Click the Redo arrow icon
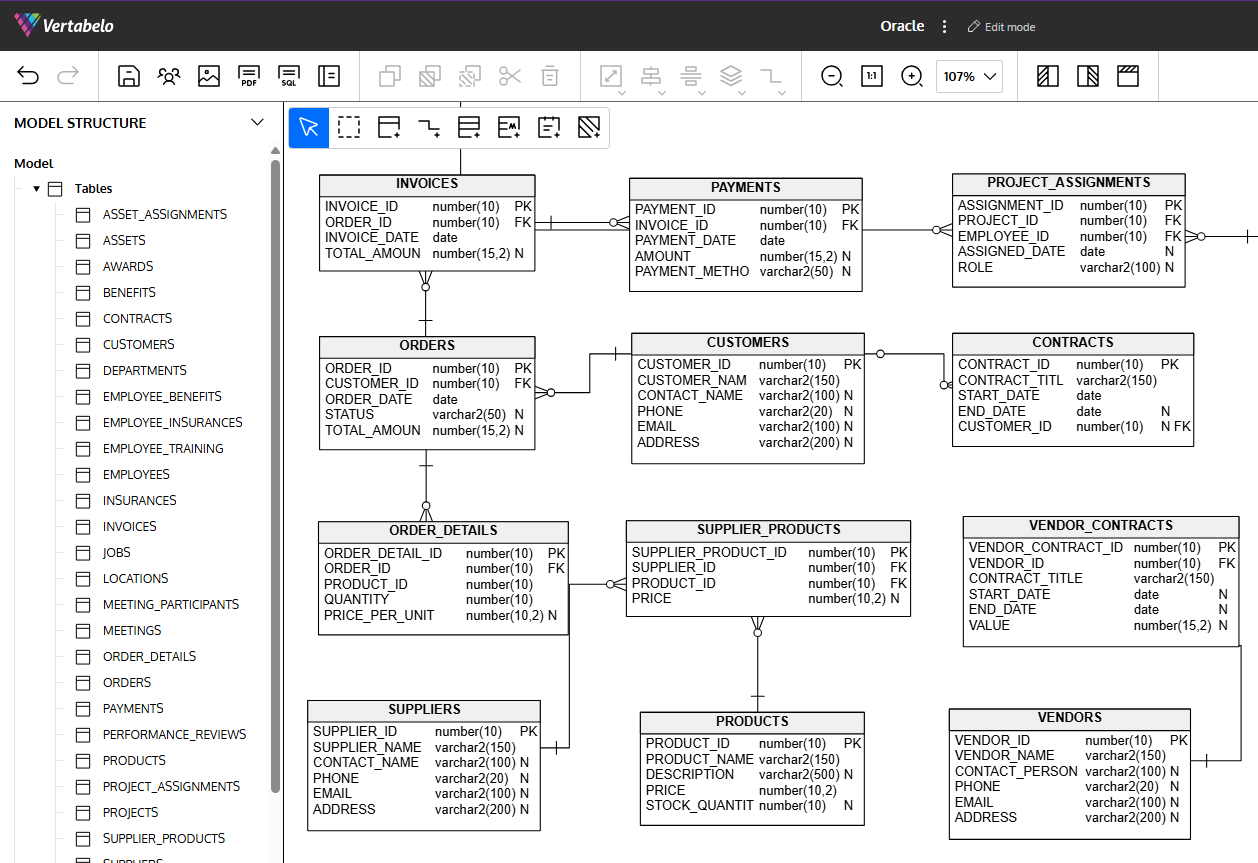The height and width of the screenshot is (863, 1258). click(68, 76)
